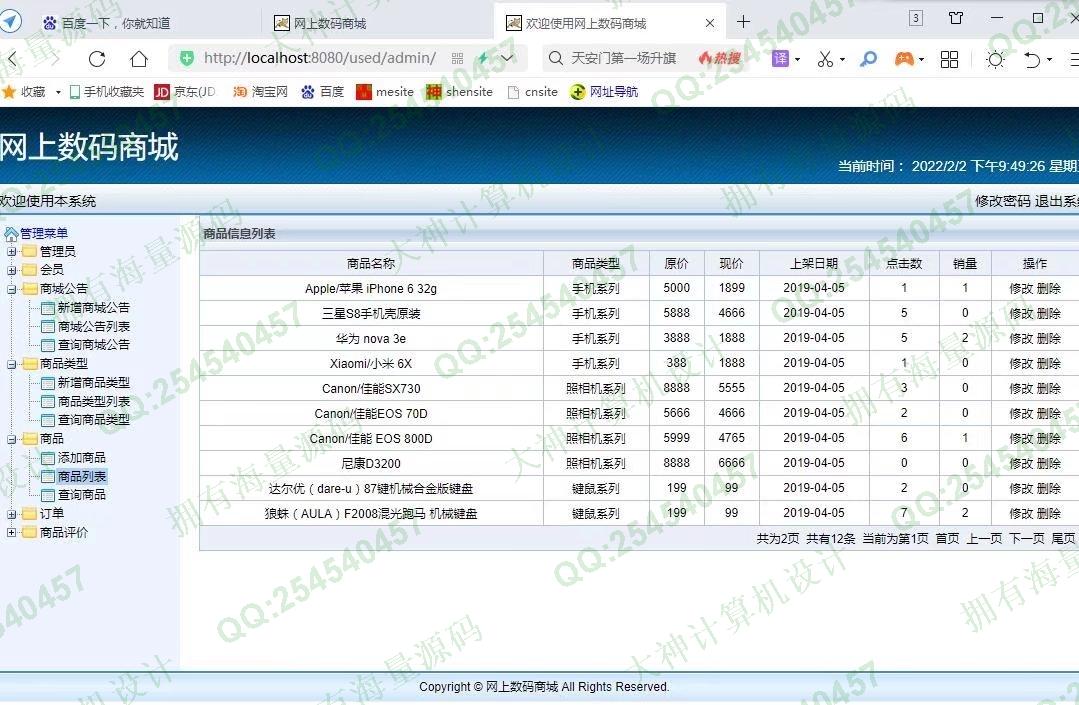This screenshot has width=1079, height=705.
Task: Go to 首页 in pagination
Action: [947, 539]
